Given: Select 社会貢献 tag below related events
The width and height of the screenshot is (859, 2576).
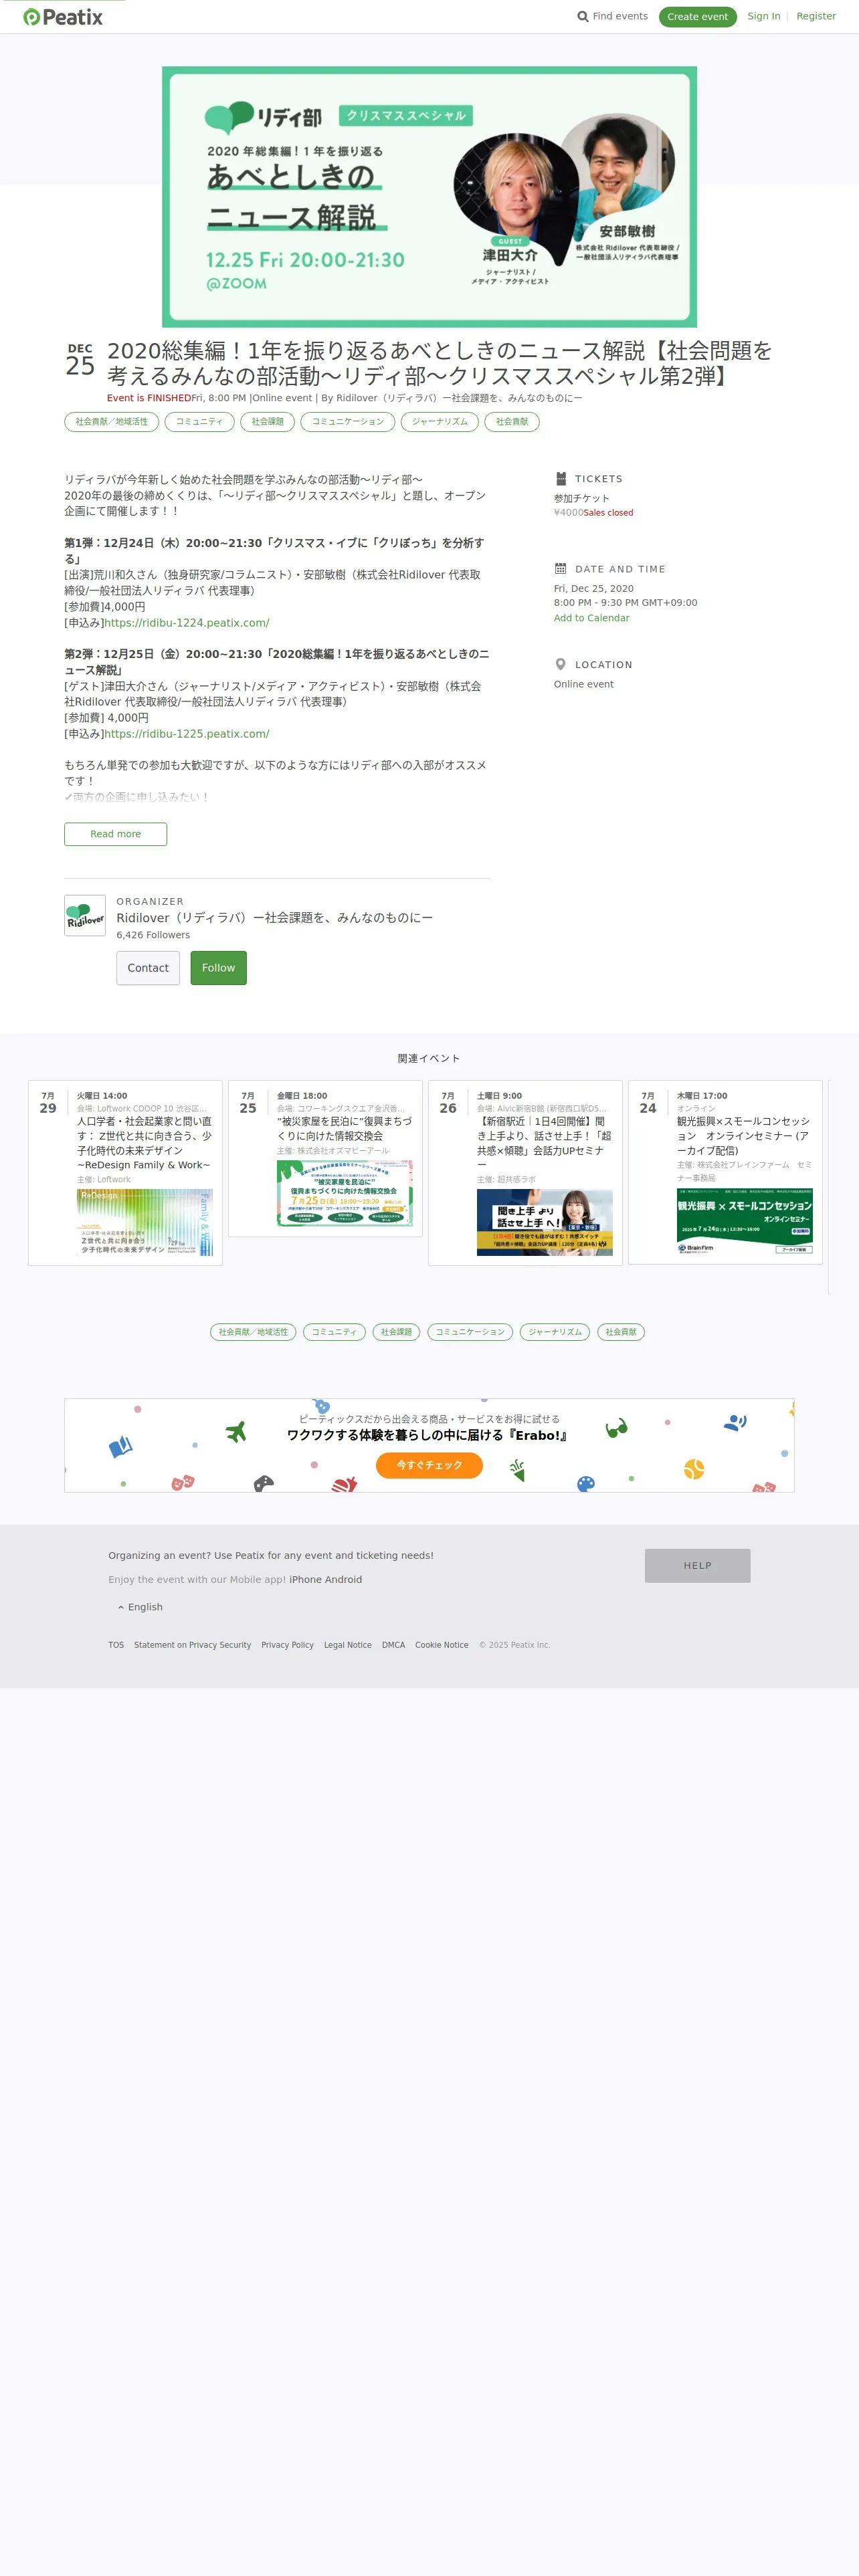Looking at the screenshot, I should tap(621, 1332).
